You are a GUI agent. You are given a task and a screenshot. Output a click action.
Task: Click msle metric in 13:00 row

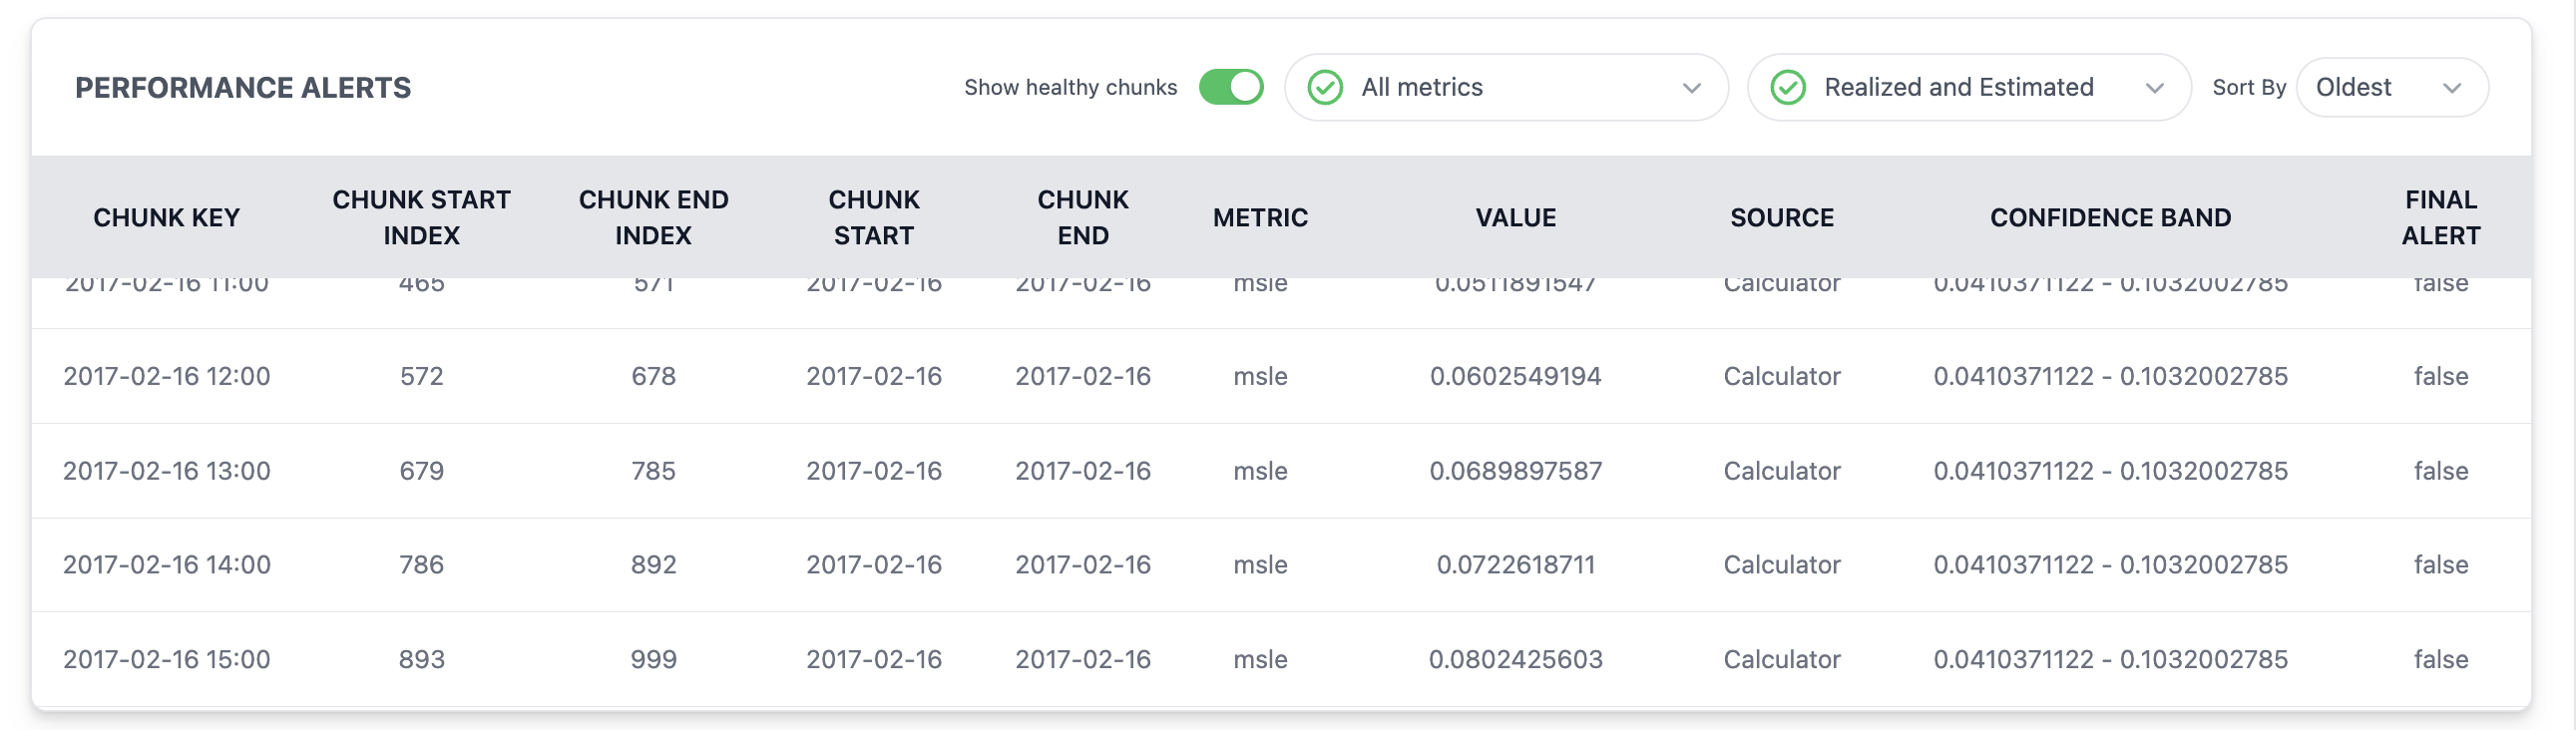tap(1260, 470)
